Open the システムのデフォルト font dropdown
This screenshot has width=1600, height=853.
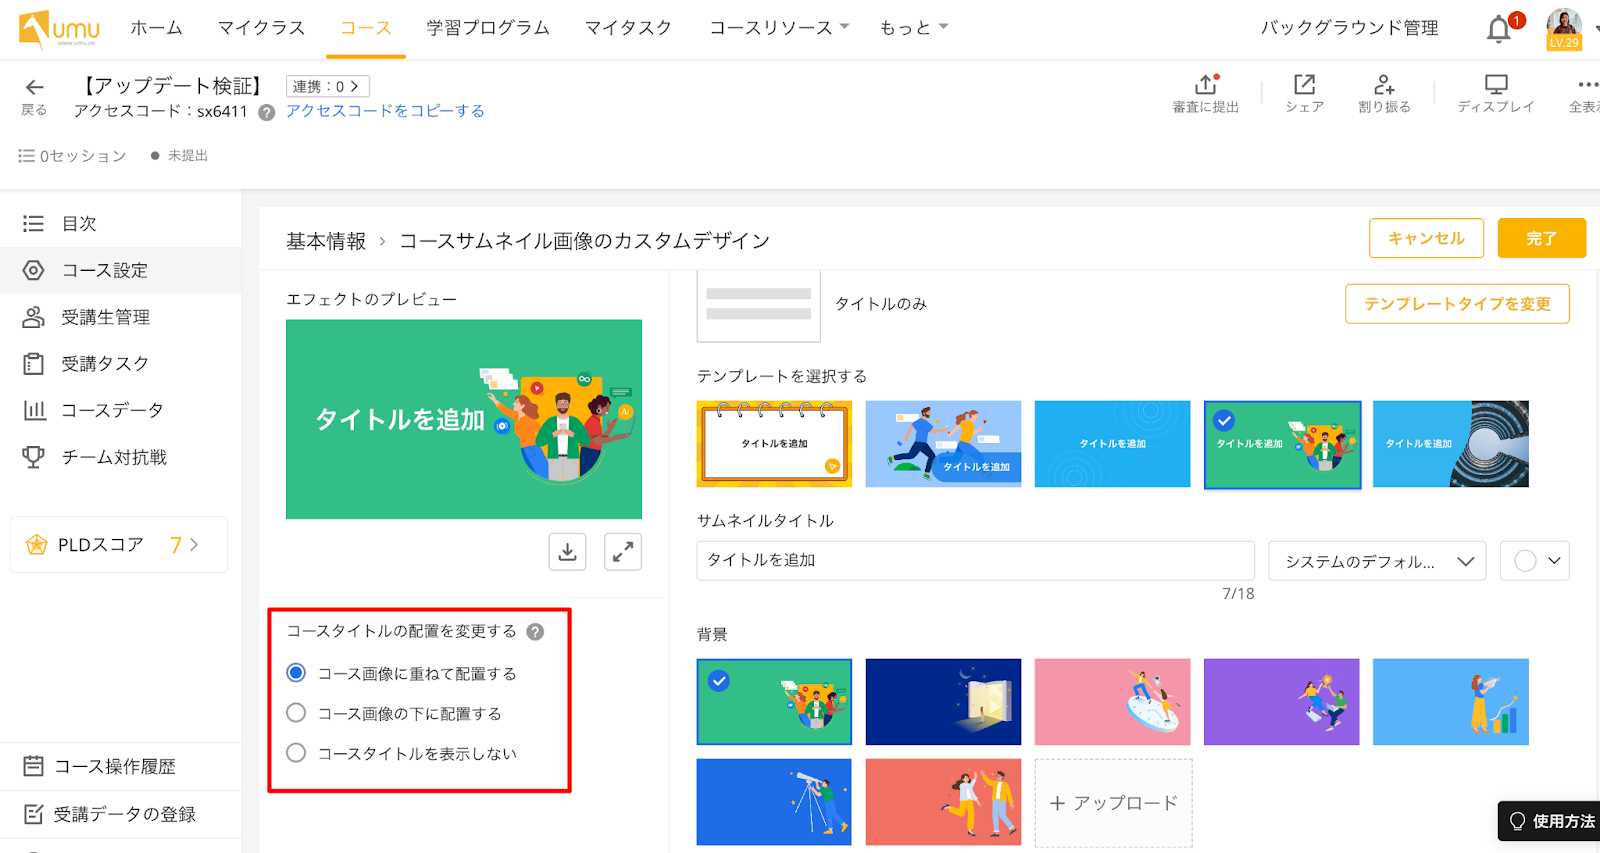pyautogui.click(x=1377, y=561)
